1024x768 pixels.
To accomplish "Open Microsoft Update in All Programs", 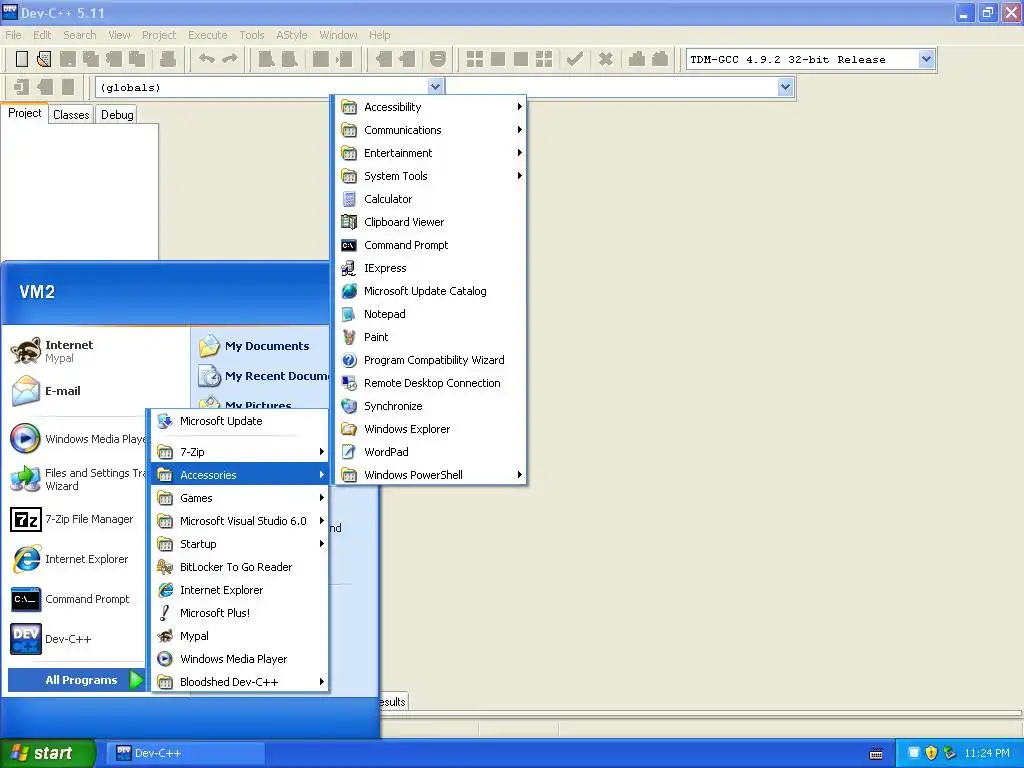I will [240, 421].
